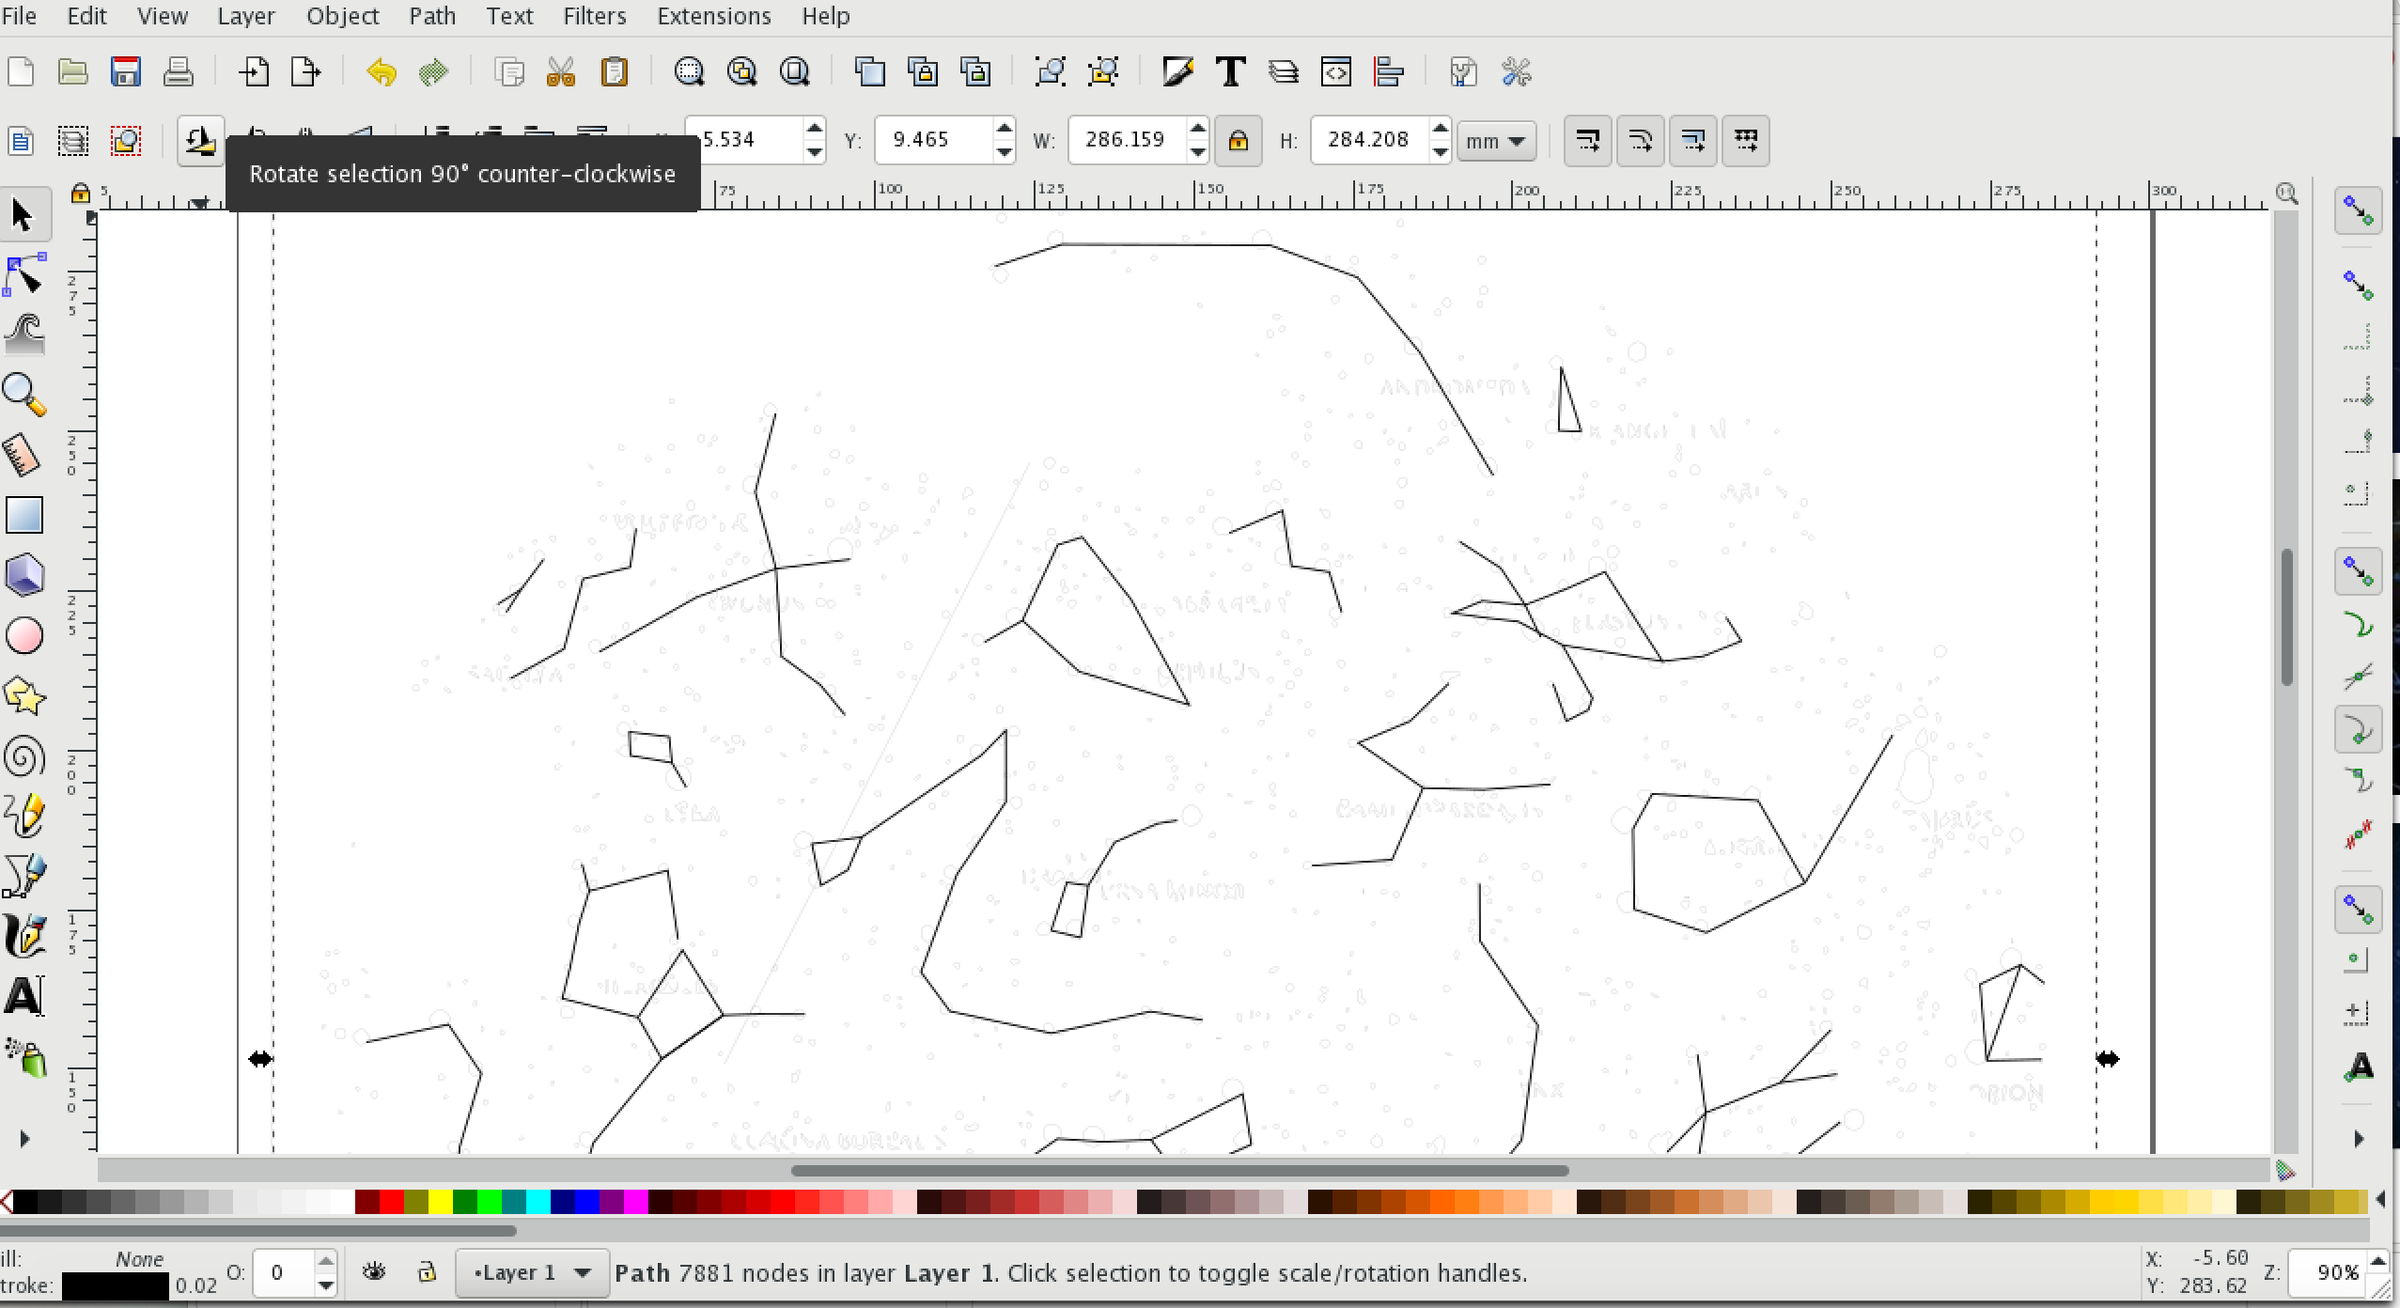Viewport: 2400px width, 1308px height.
Task: Open the Layer menu
Action: click(x=246, y=16)
